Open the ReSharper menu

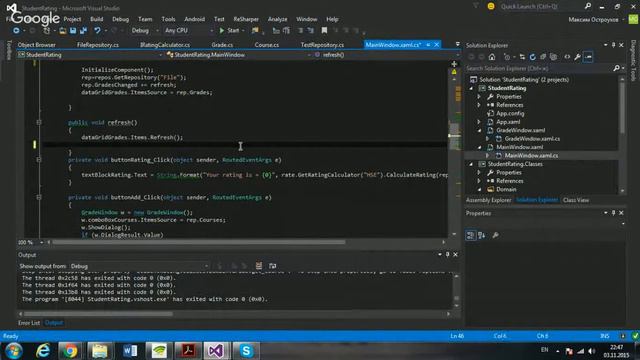click(x=246, y=19)
